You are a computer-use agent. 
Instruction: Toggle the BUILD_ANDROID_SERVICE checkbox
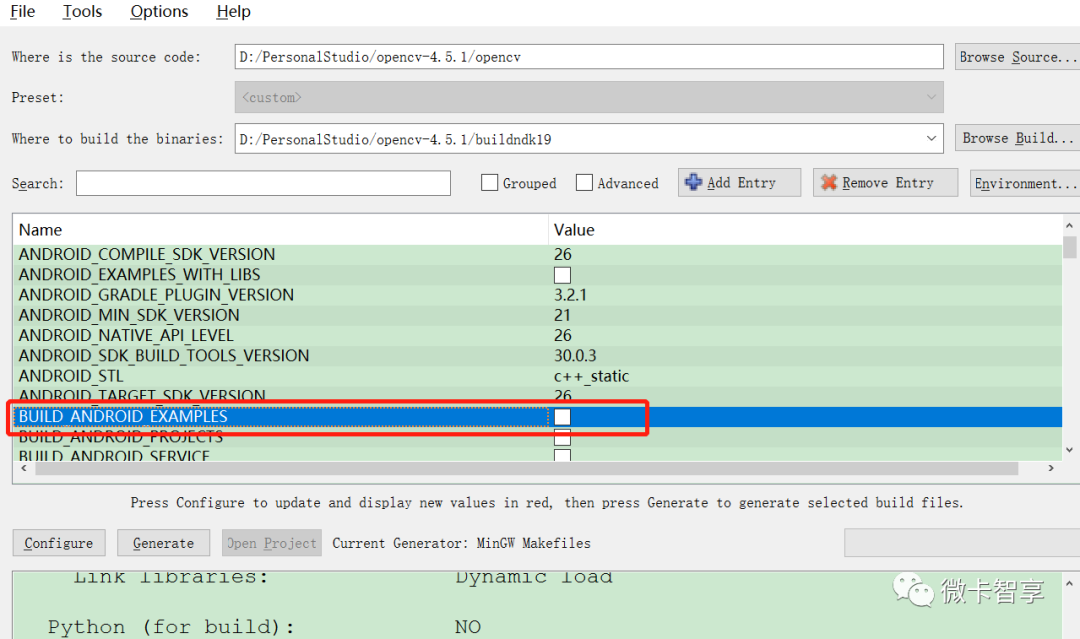pyautogui.click(x=563, y=455)
